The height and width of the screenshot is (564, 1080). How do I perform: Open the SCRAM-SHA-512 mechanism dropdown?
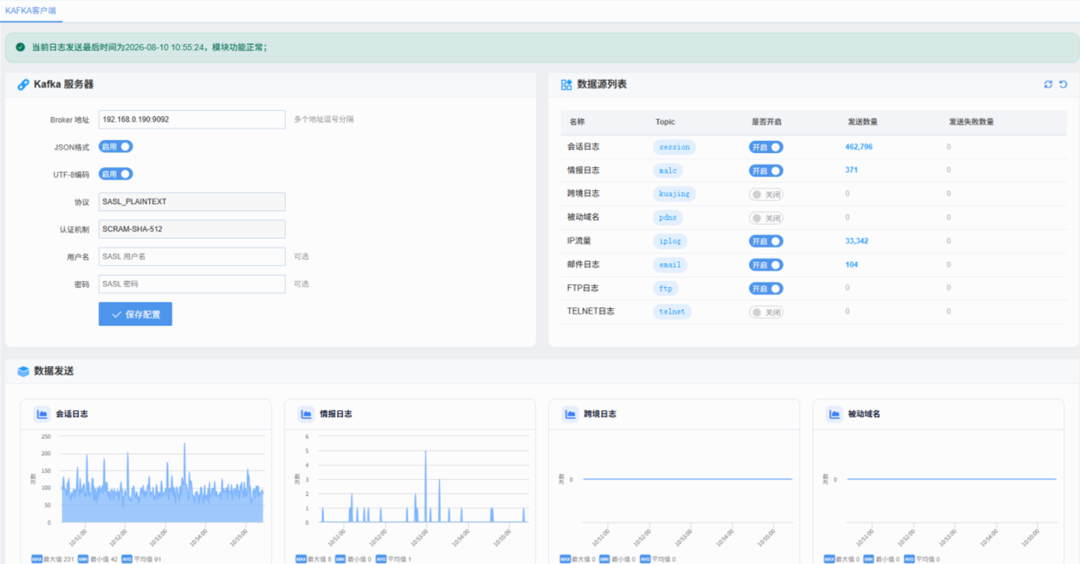pos(192,229)
